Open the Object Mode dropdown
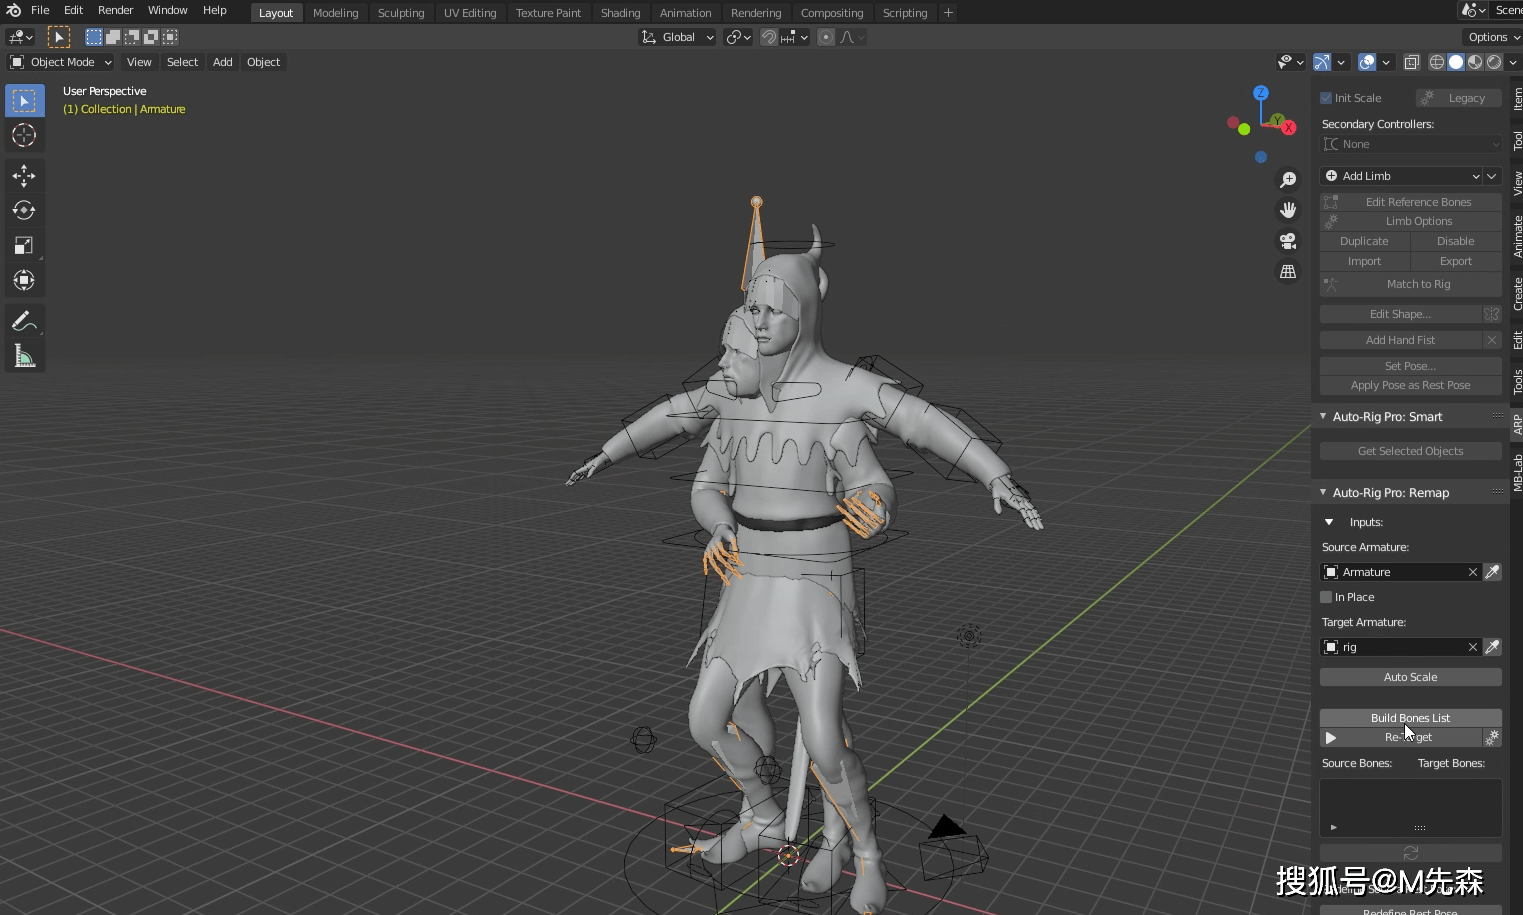 pyautogui.click(x=61, y=62)
